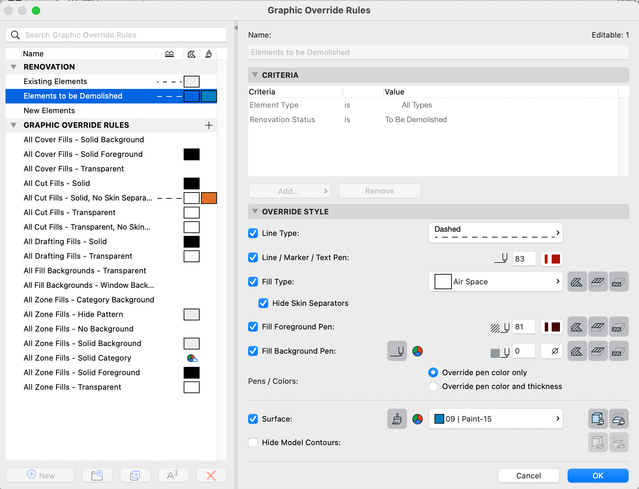This screenshot has width=639, height=489.
Task: Click the rename rule icon at bottom
Action: 171,475
